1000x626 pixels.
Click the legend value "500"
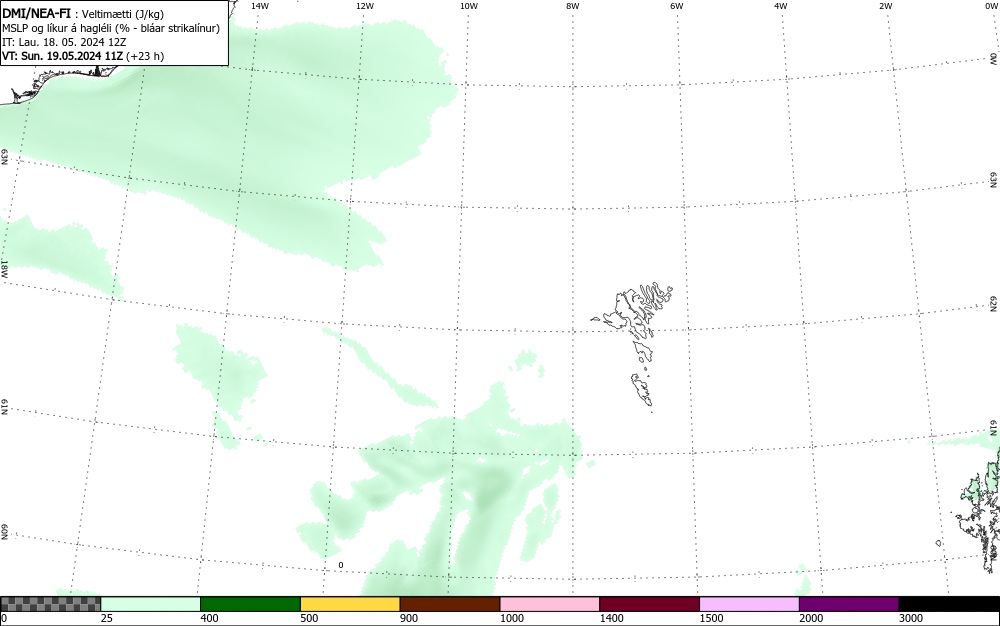(x=309, y=618)
